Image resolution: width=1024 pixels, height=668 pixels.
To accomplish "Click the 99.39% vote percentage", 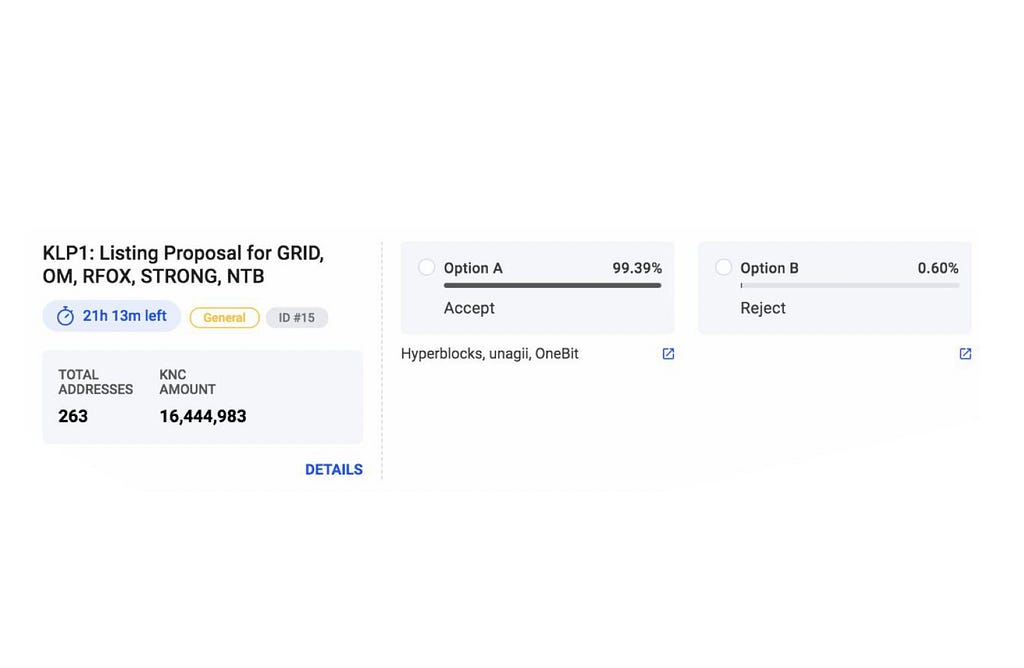I will [637, 268].
